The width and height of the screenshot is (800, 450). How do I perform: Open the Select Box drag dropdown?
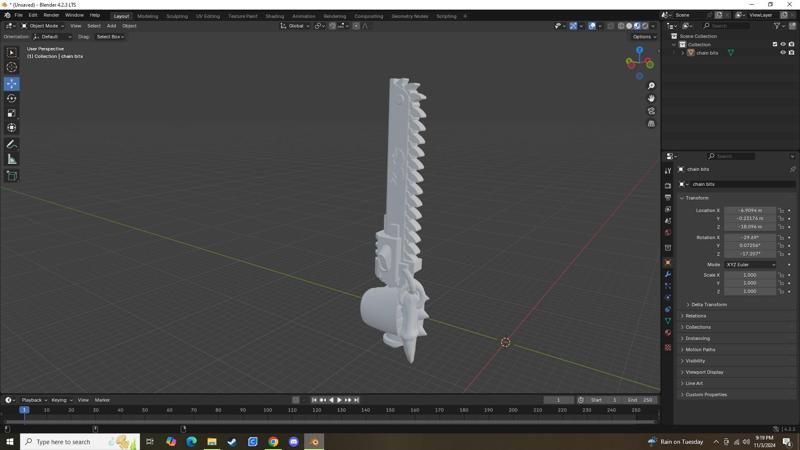pyautogui.click(x=110, y=37)
